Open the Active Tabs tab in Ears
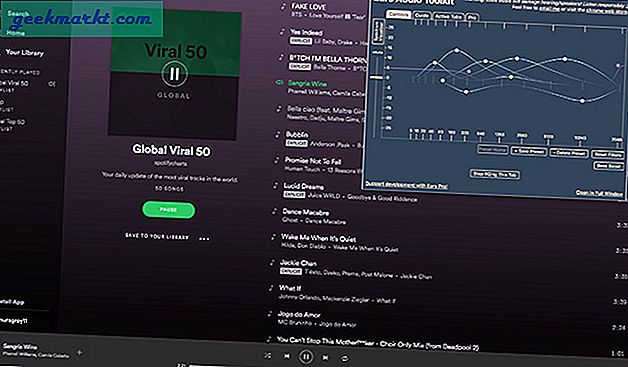This screenshot has height=367, width=628. (448, 16)
